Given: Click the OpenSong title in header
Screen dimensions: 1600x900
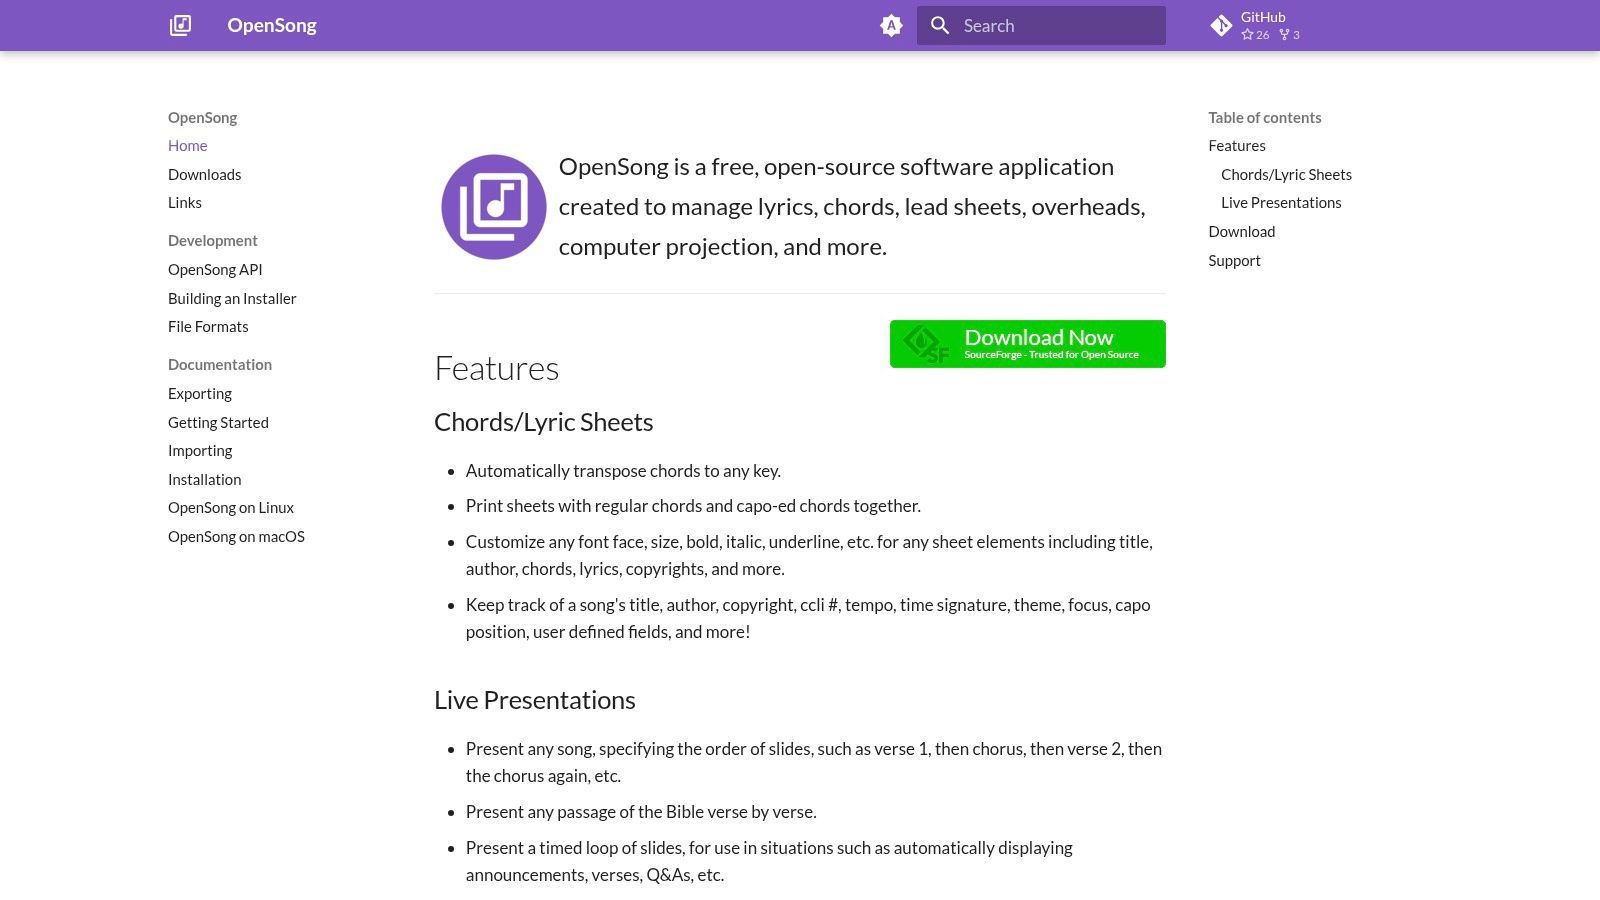Looking at the screenshot, I should [272, 25].
